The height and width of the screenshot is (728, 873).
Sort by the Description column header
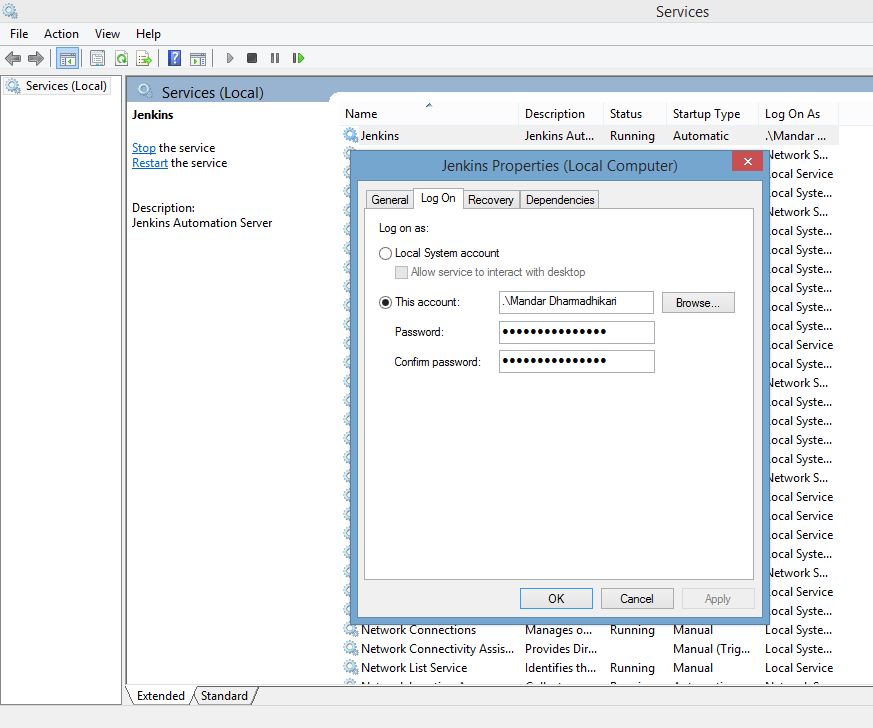[x=561, y=114]
